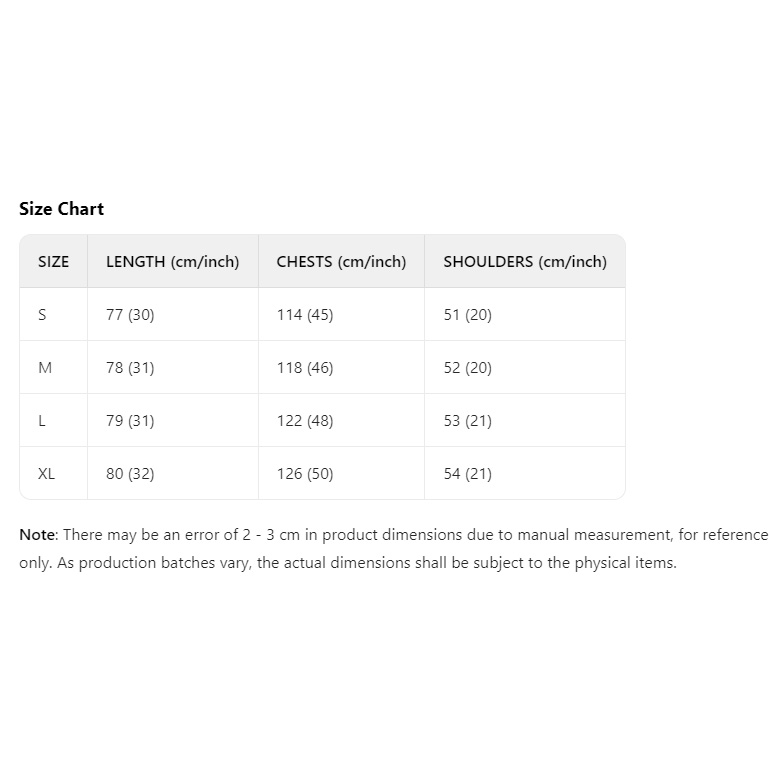Click the 77 (30) length cell
Screen dimensions: 770x770
(130, 314)
